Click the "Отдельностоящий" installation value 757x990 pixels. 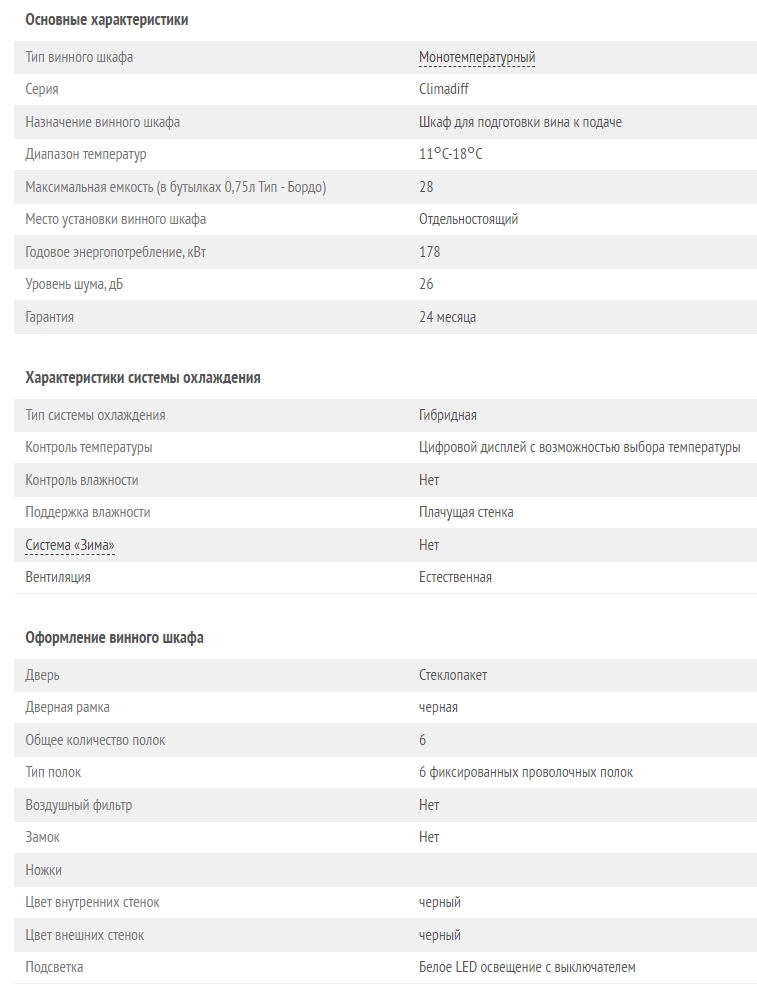(x=468, y=219)
